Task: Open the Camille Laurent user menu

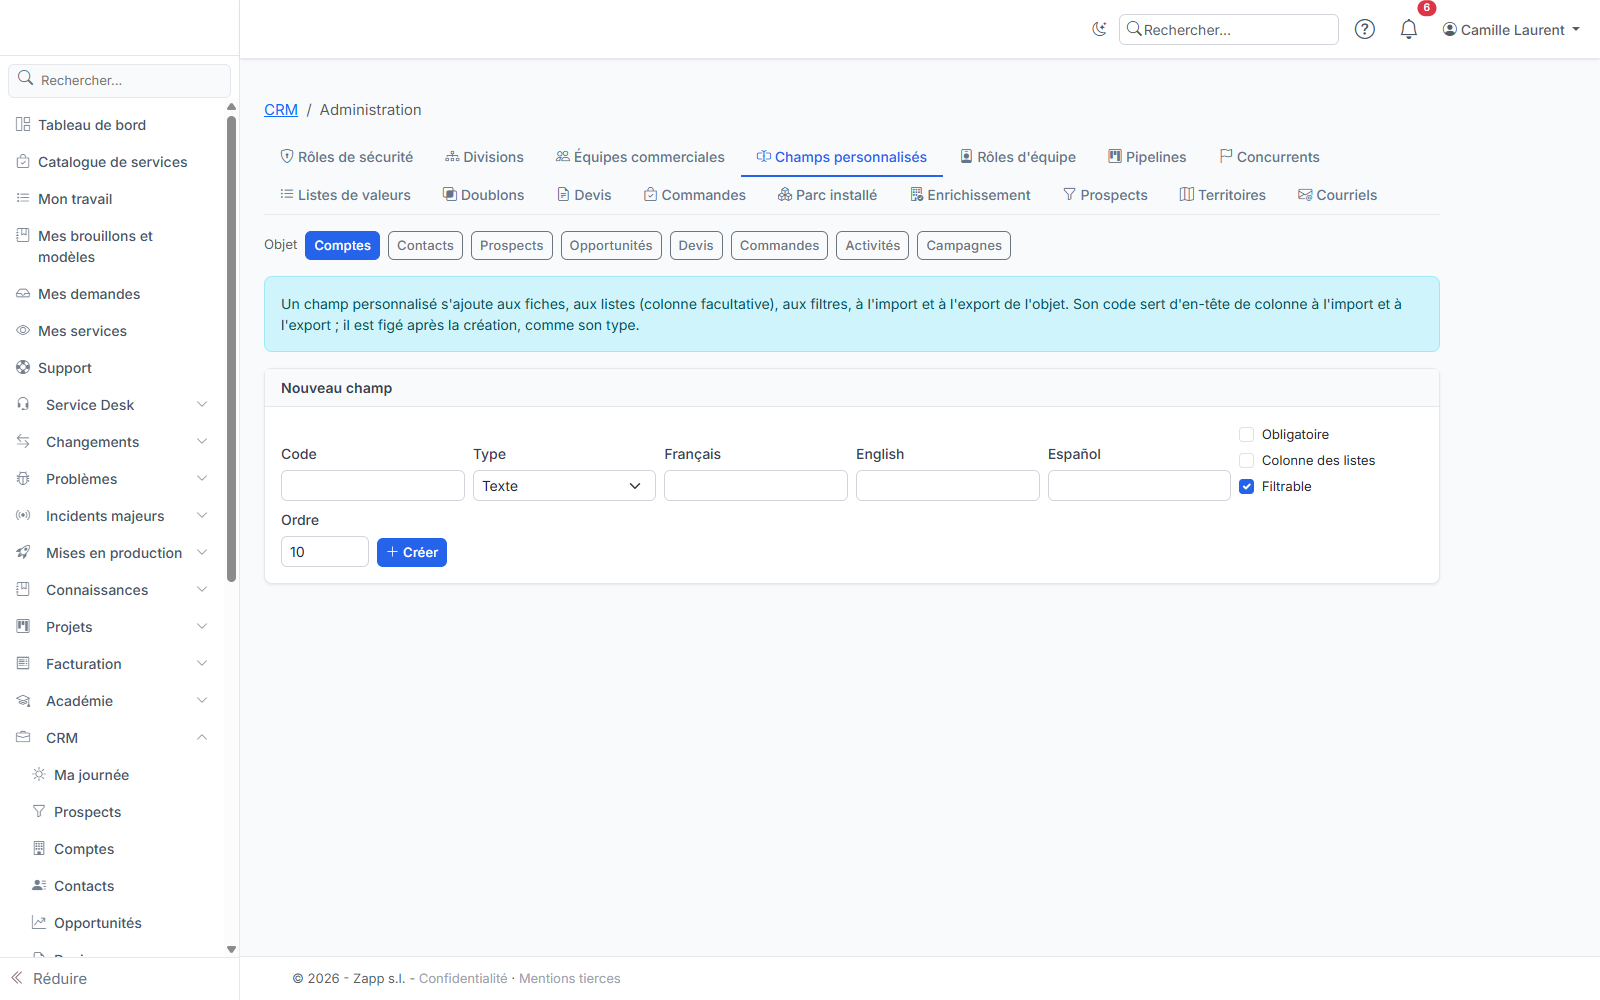Action: coord(1511,30)
